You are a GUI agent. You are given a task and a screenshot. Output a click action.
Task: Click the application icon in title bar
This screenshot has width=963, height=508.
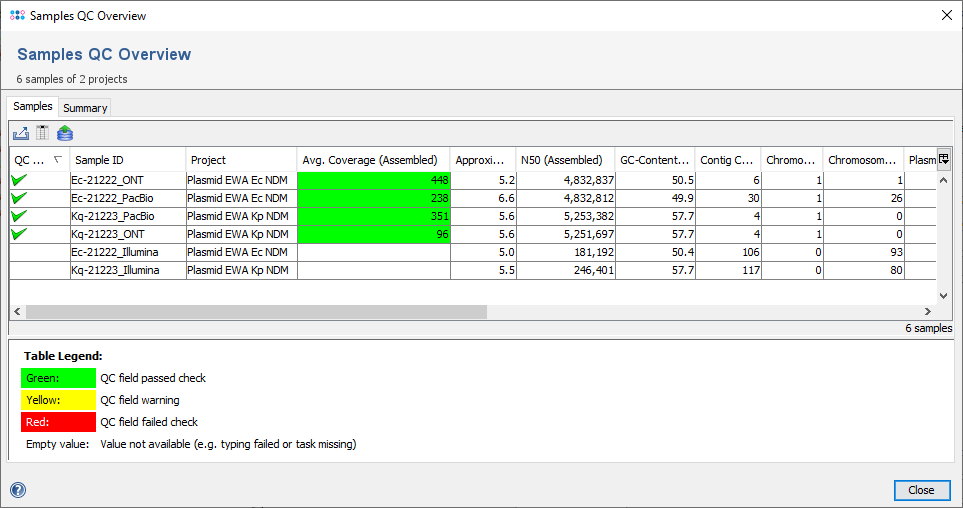click(17, 15)
